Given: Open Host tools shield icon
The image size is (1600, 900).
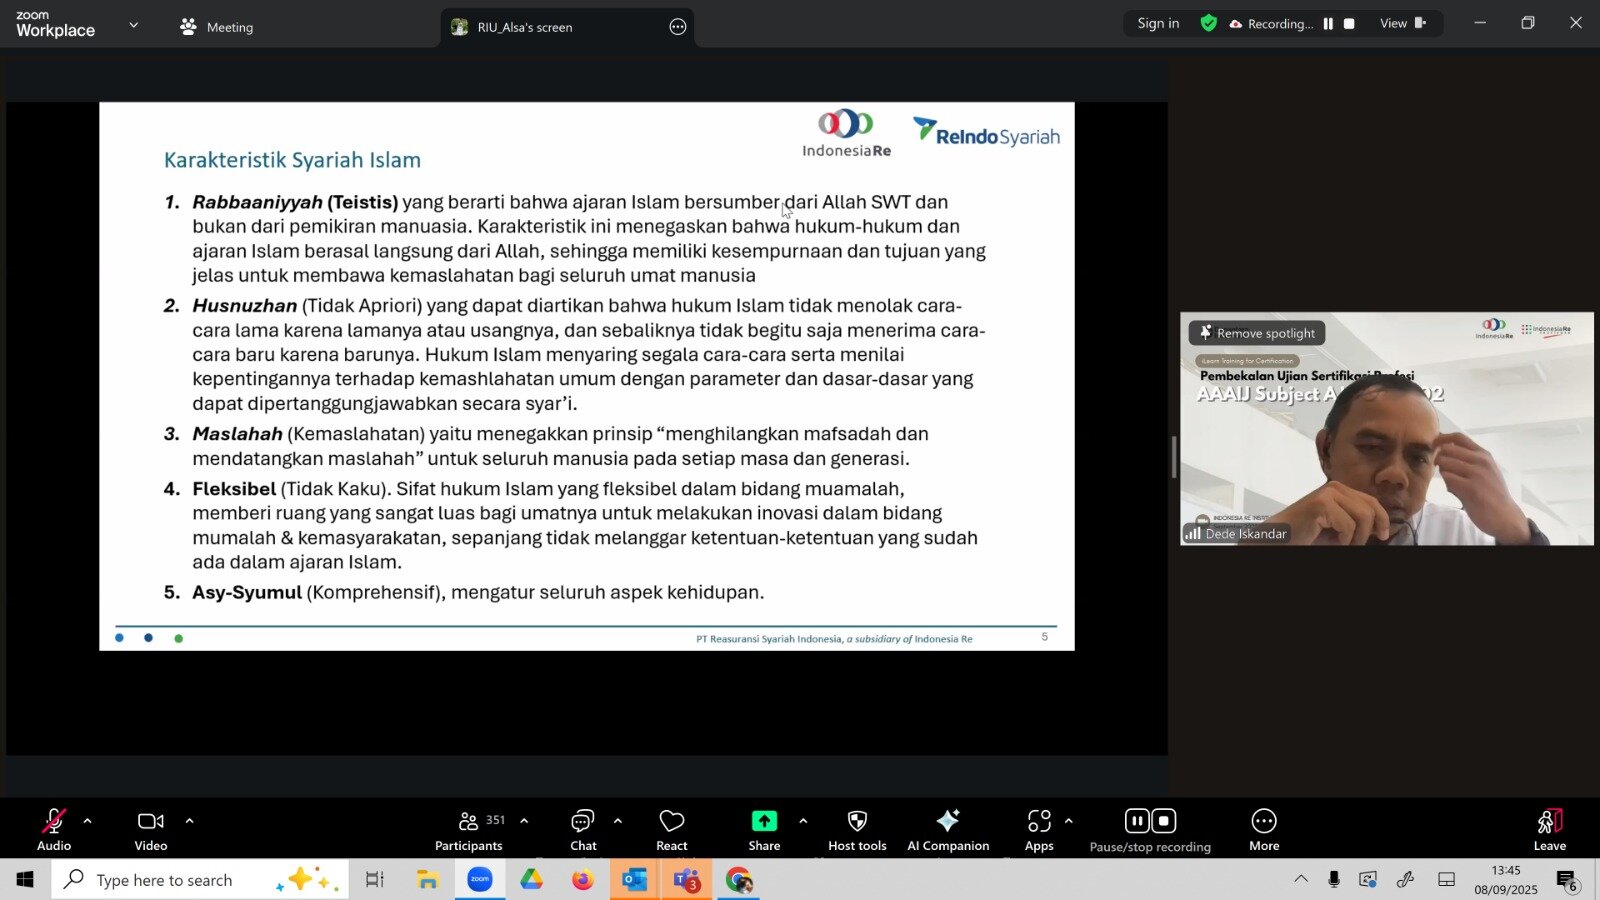Looking at the screenshot, I should 857,829.
